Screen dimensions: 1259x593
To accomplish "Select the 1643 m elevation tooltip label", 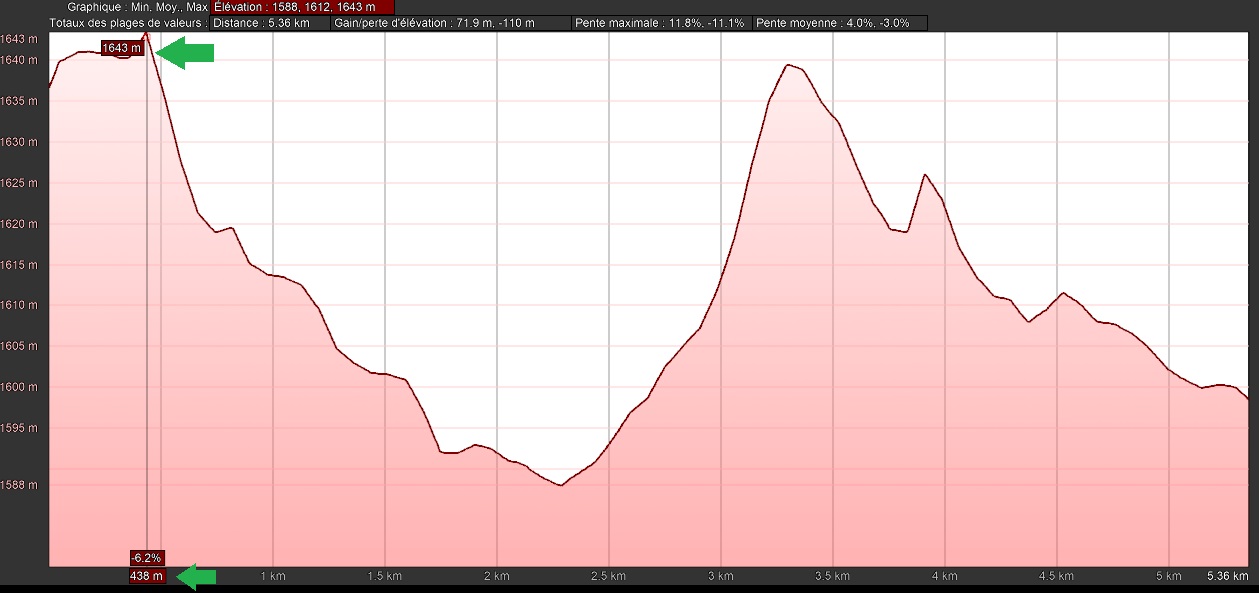I will [123, 48].
